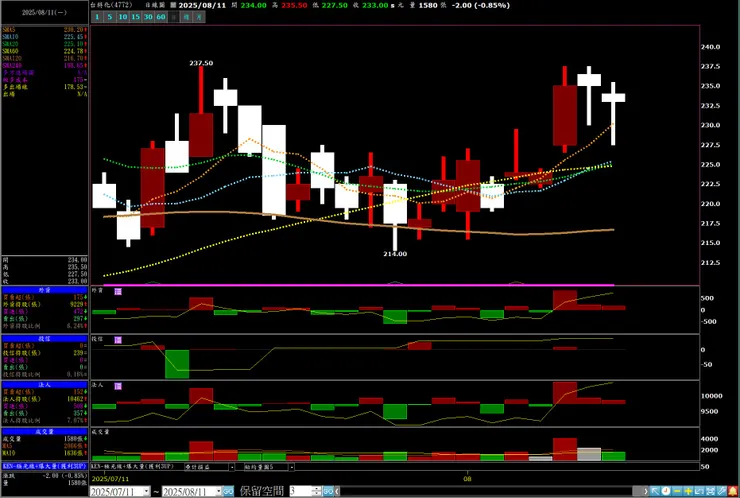The width and height of the screenshot is (740, 498).
Task: Click the 2025/08/11(一) date box at top-left
Action: 44,13
